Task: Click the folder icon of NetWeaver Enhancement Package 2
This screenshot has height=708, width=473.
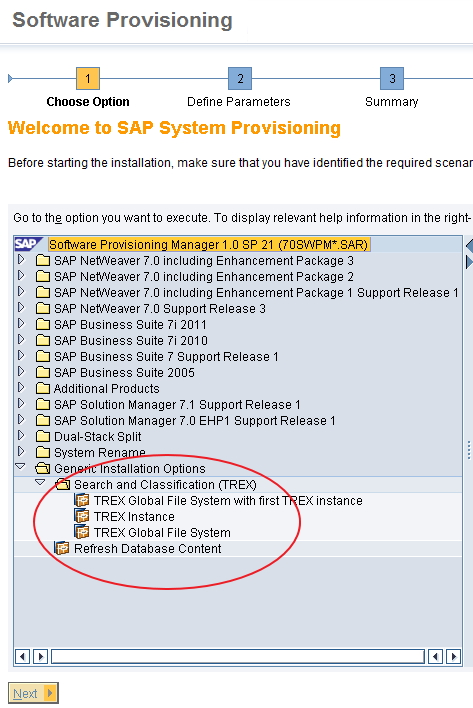Action: (43, 276)
